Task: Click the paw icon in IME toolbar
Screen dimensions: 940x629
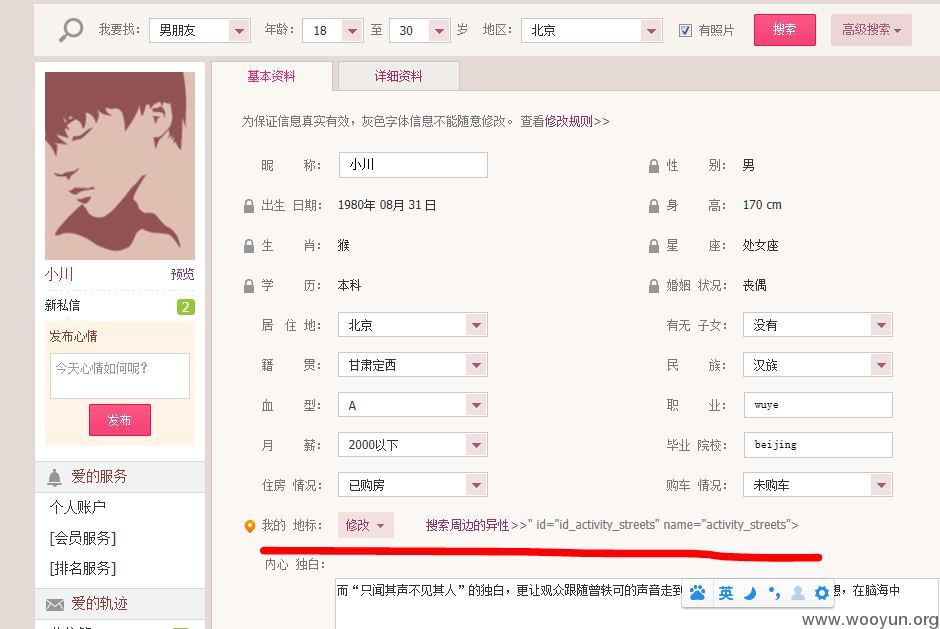Action: point(697,593)
